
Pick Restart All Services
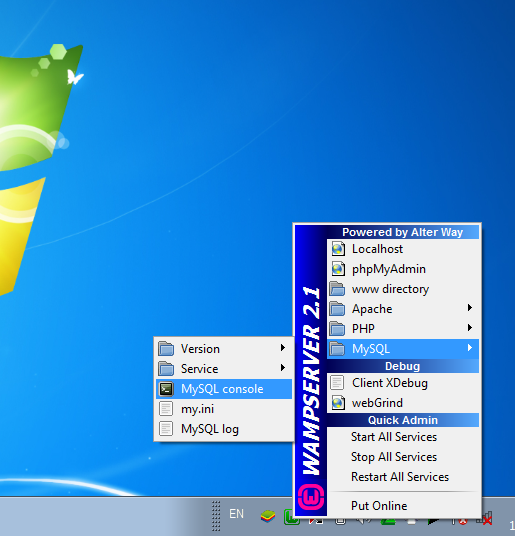(x=403, y=477)
